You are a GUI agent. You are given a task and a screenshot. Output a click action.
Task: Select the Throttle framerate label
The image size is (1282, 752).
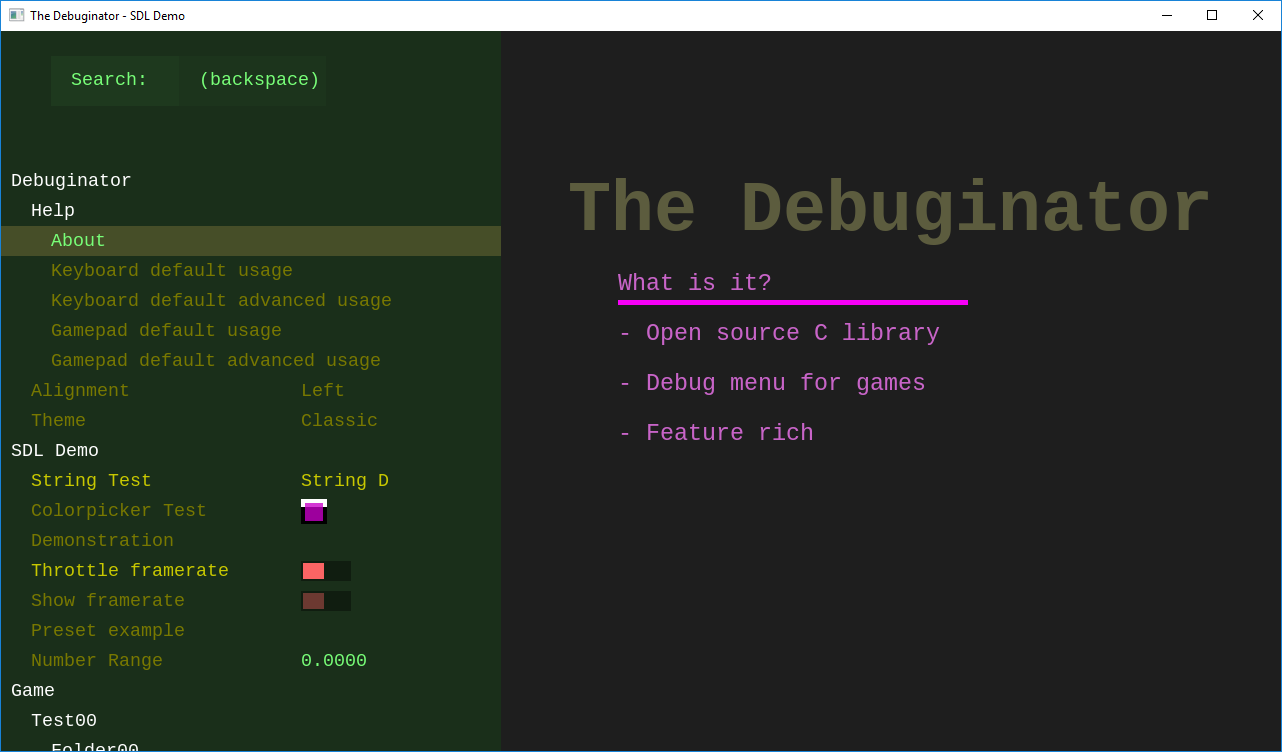tap(130, 571)
